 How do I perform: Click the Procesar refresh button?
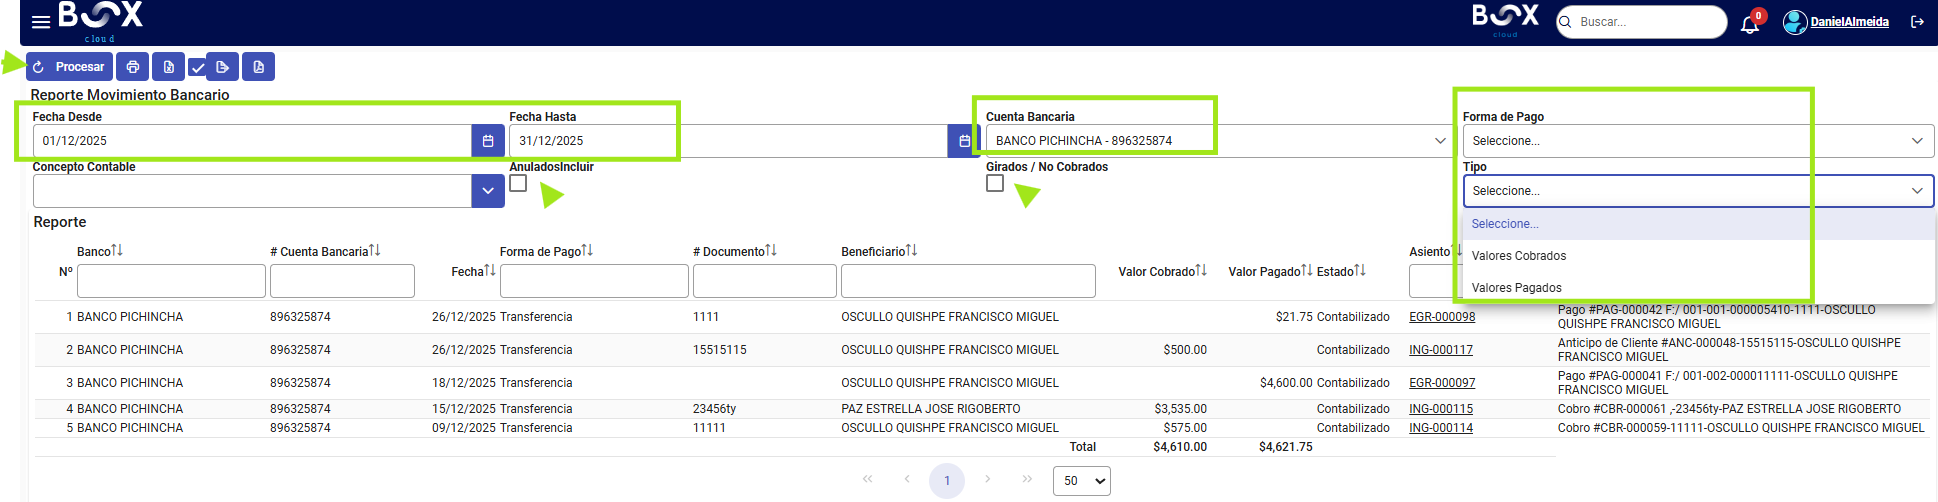(x=69, y=67)
